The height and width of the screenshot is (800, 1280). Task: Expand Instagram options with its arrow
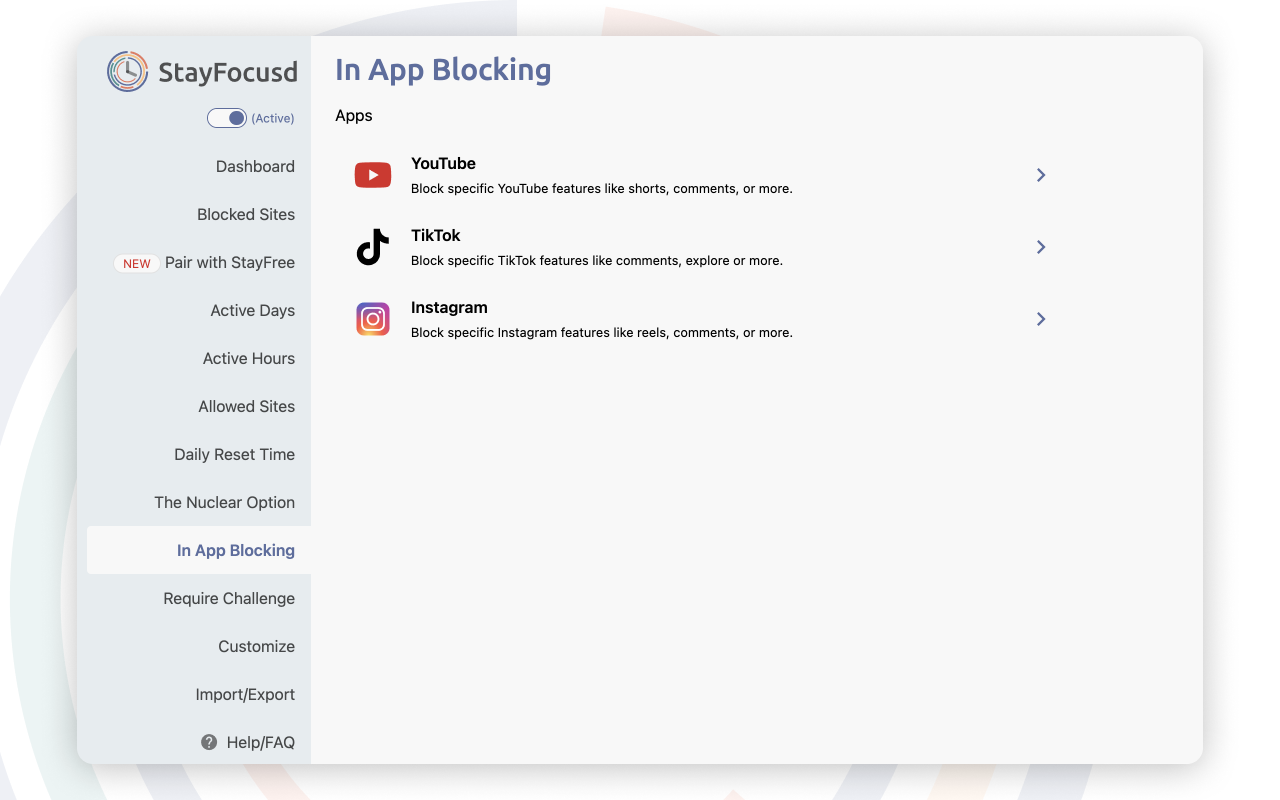(x=1040, y=319)
